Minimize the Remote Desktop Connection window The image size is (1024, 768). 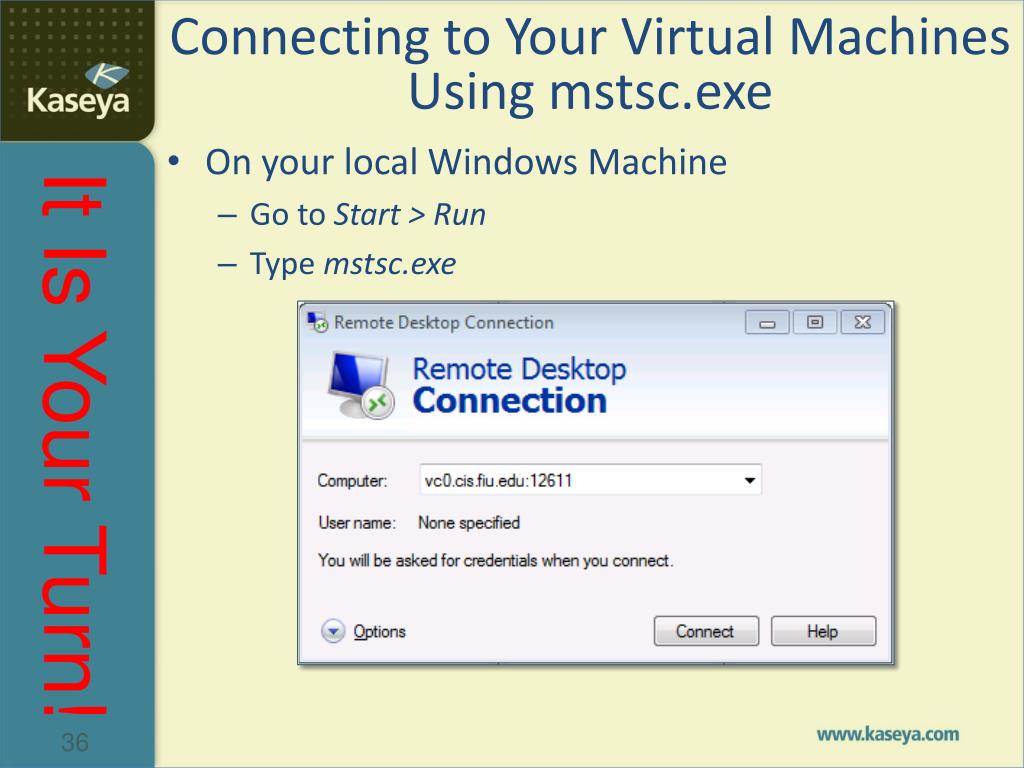click(767, 323)
